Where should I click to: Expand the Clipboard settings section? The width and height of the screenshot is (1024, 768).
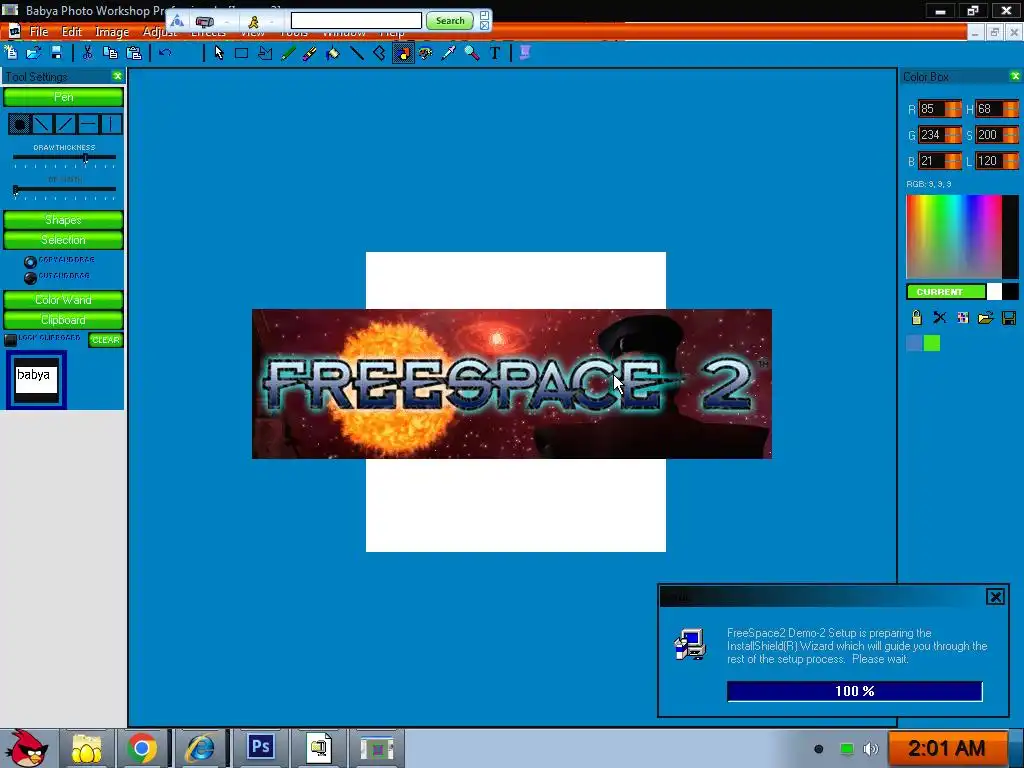pyautogui.click(x=63, y=320)
